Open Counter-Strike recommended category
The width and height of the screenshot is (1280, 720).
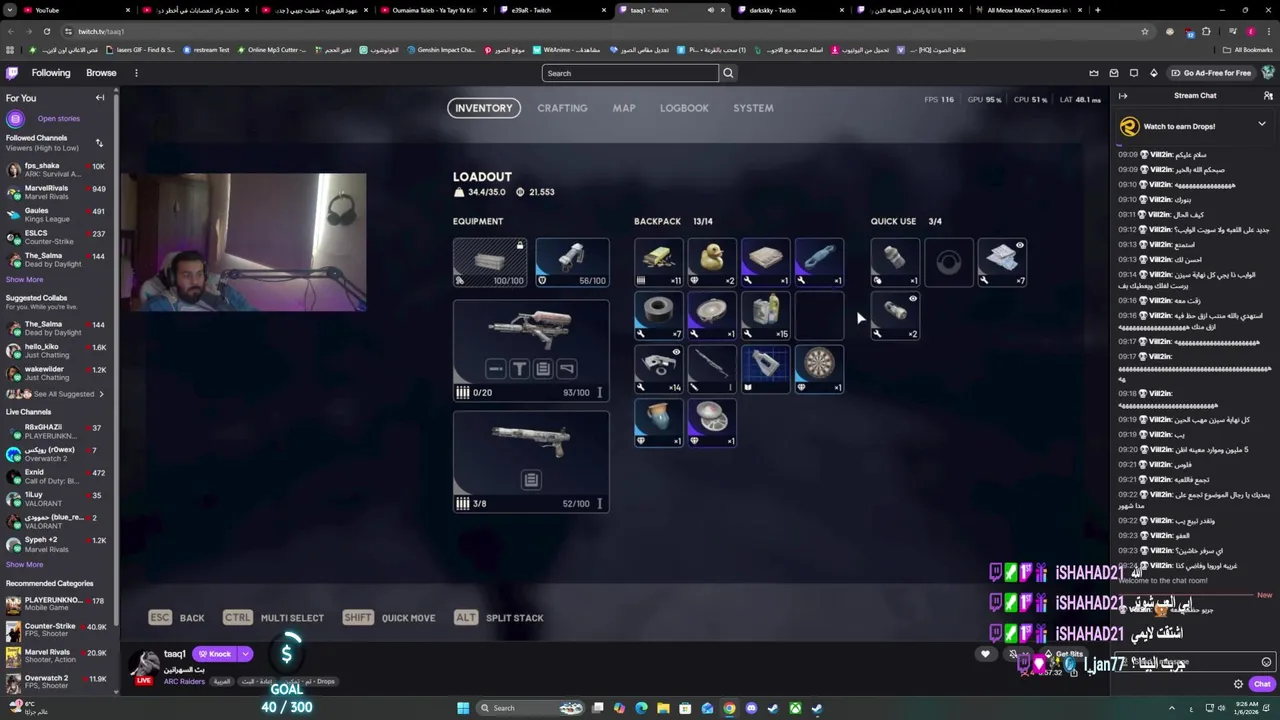[58, 631]
